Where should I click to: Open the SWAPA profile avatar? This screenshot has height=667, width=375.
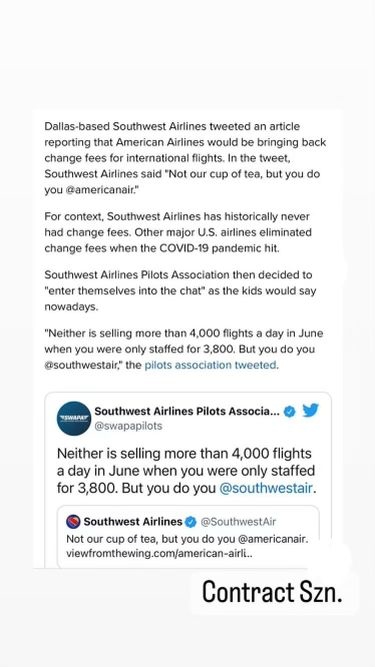pyautogui.click(x=74, y=418)
